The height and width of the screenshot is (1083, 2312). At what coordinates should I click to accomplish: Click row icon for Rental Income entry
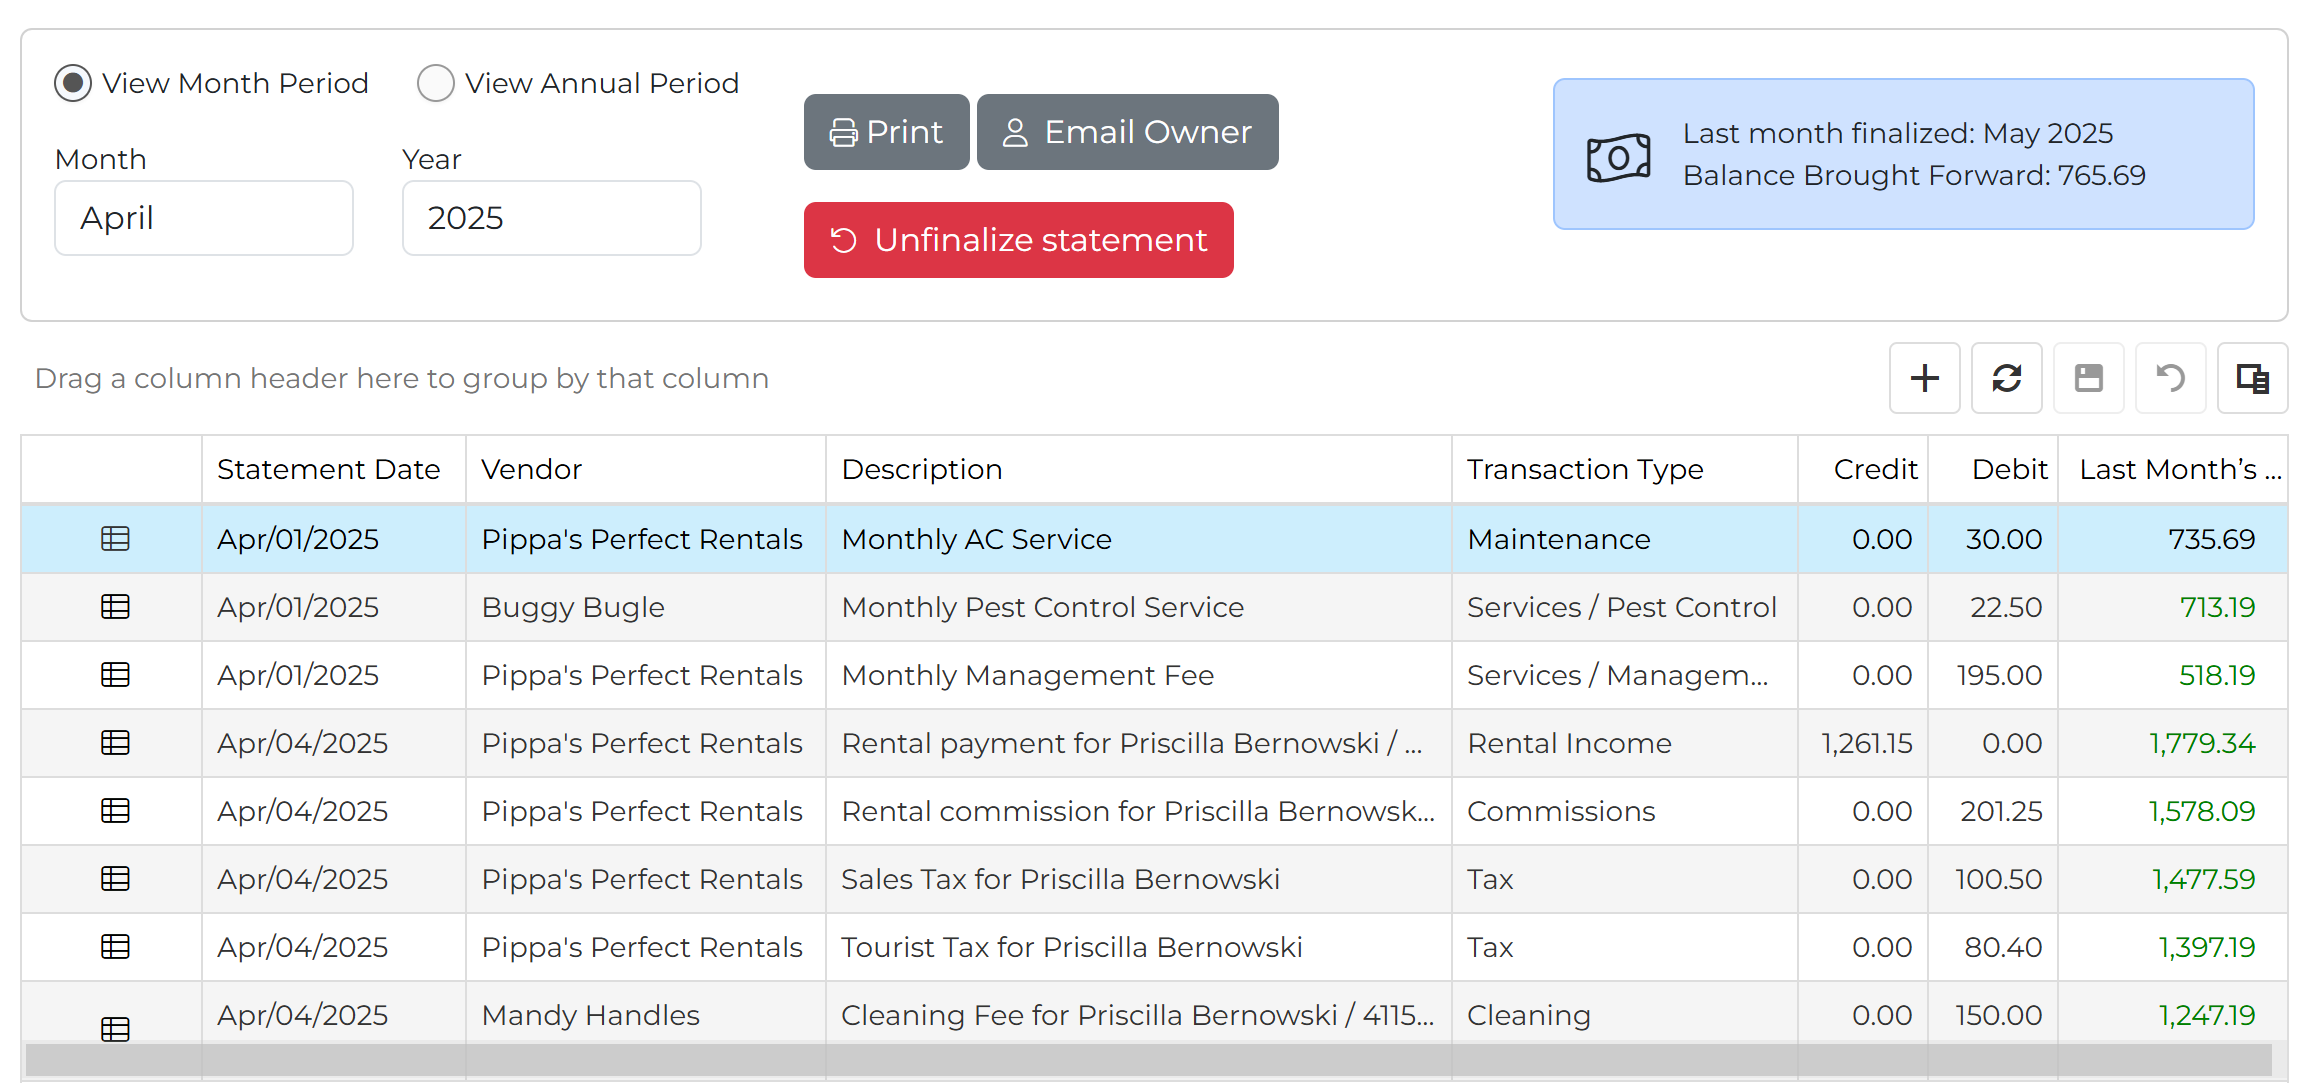tap(115, 743)
